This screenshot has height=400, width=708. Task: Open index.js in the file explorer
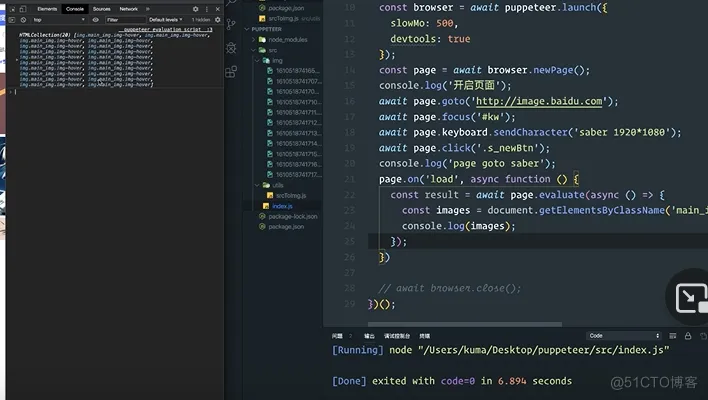point(283,206)
